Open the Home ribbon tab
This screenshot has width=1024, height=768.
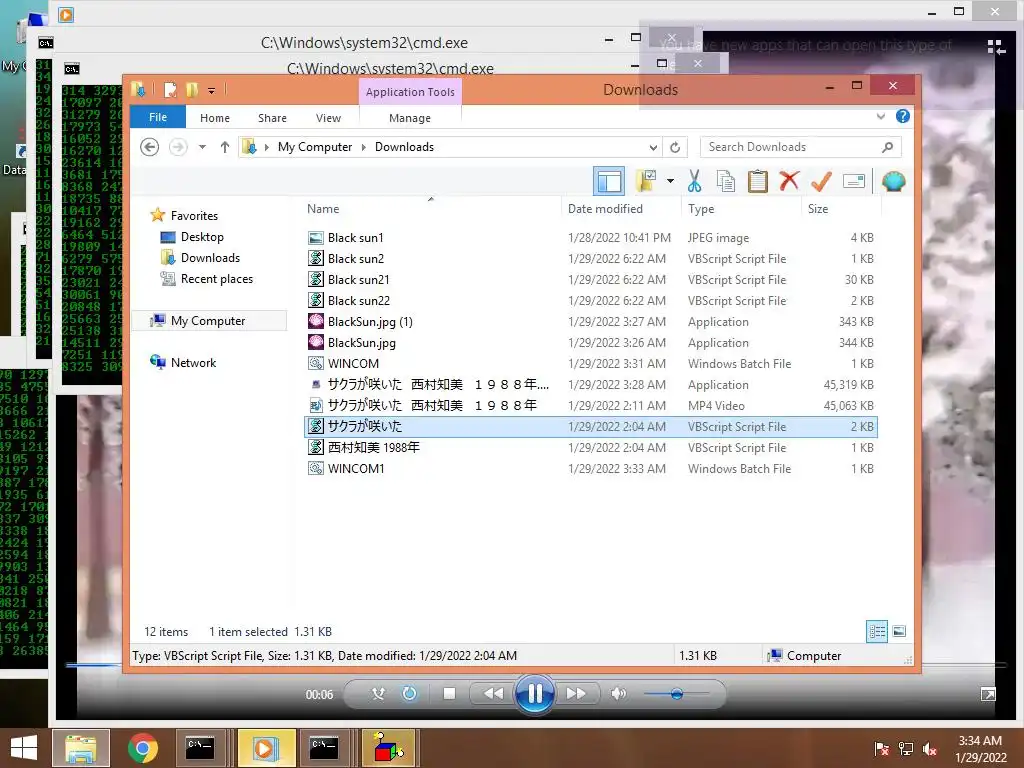pos(215,118)
